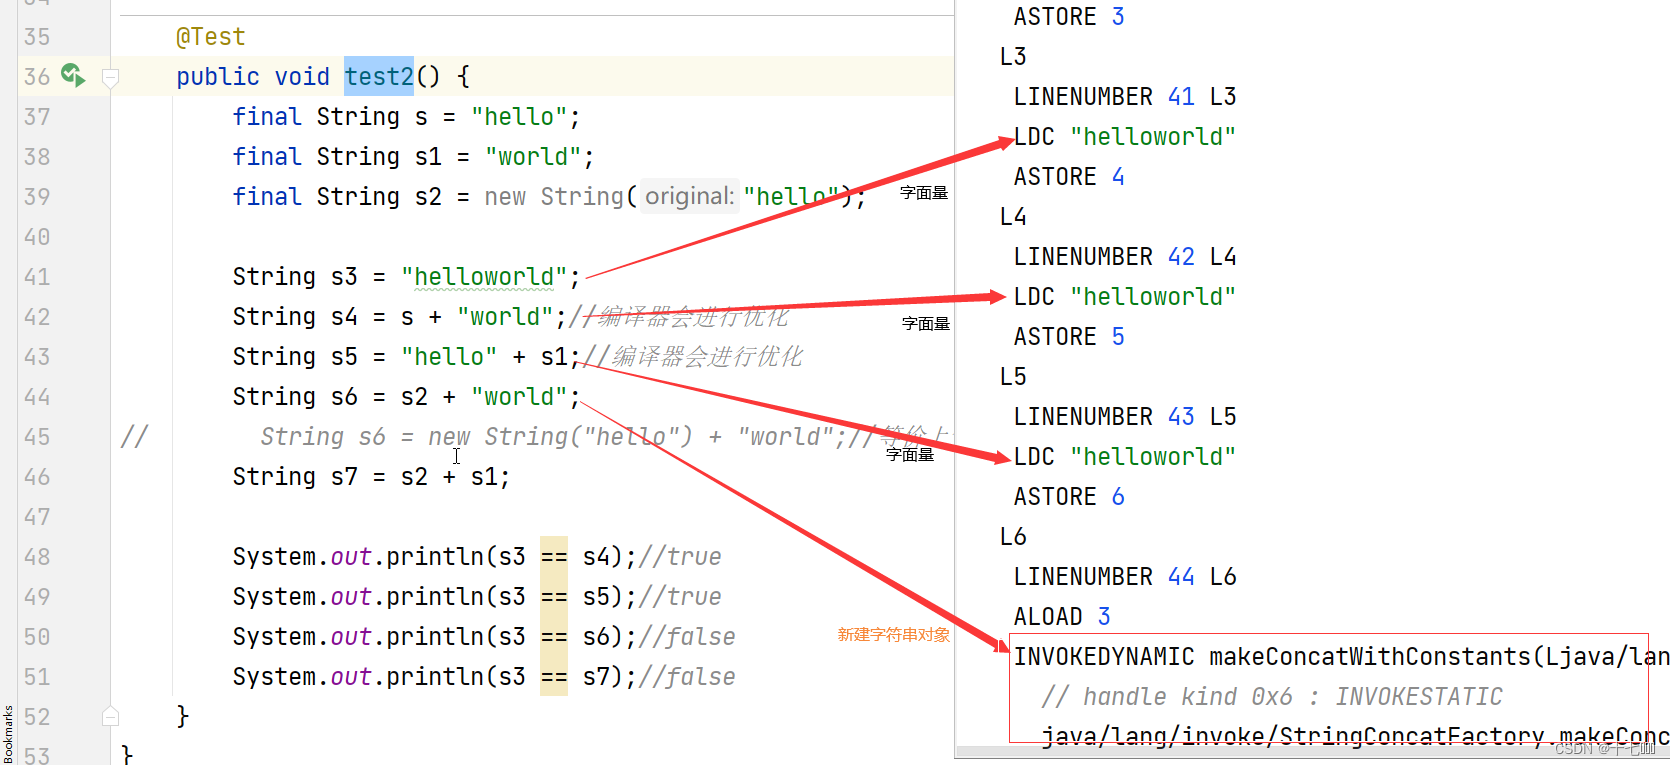Click "ASTORE 5" in bytecode view
Viewport: 1670px width, 765px height.
[x=1069, y=337]
